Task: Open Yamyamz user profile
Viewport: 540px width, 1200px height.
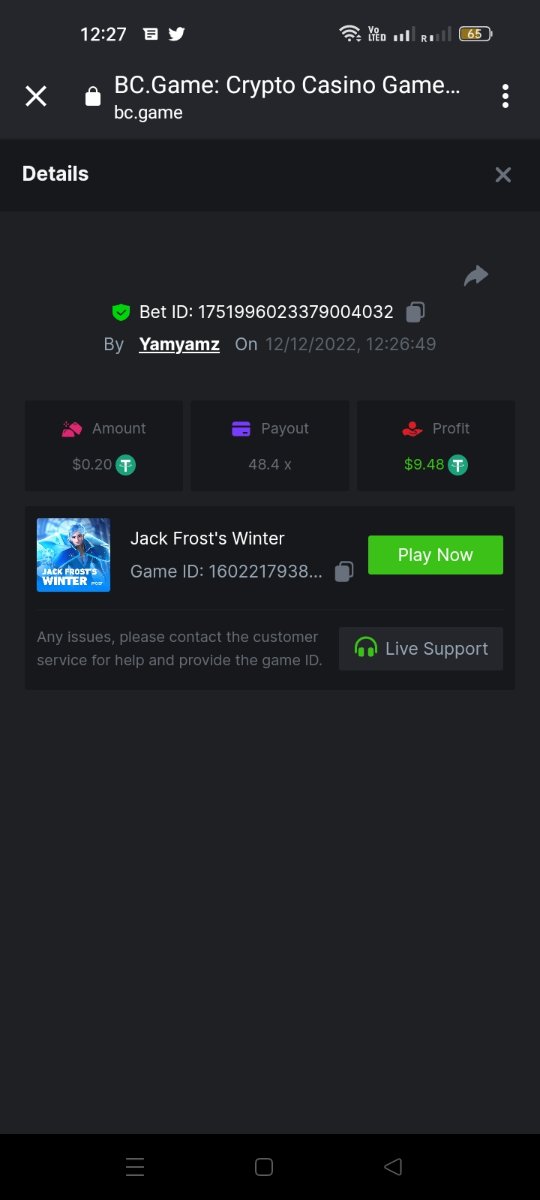Action: point(179,344)
